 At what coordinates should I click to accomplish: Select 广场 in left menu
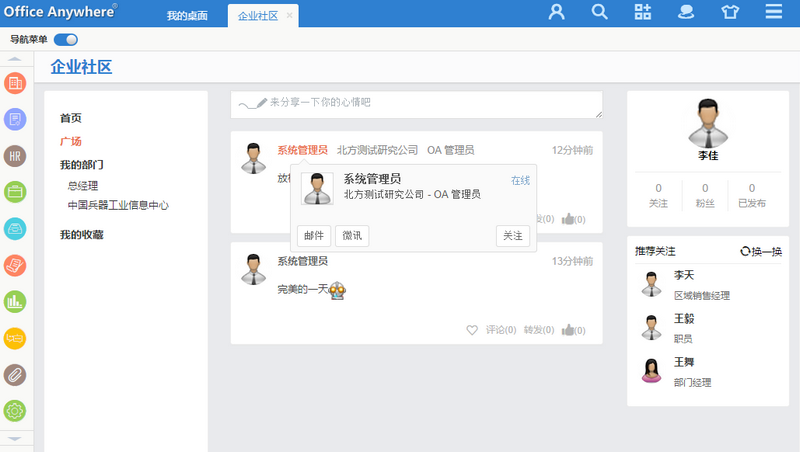click(71, 141)
